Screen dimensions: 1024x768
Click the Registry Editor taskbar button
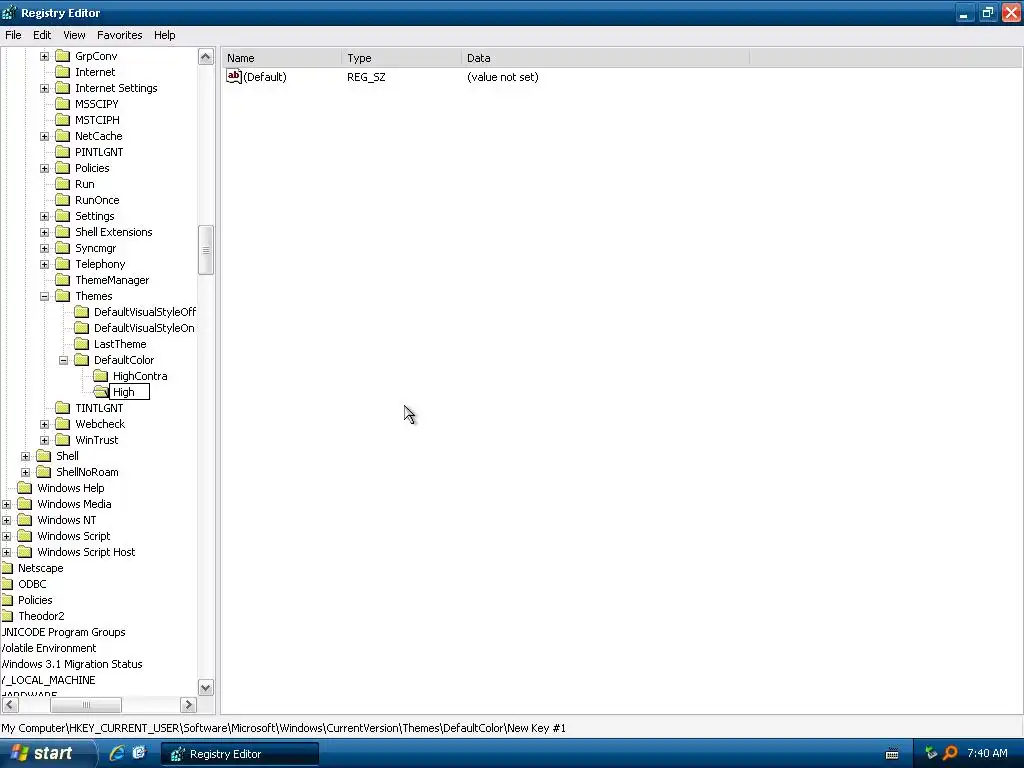coord(240,754)
